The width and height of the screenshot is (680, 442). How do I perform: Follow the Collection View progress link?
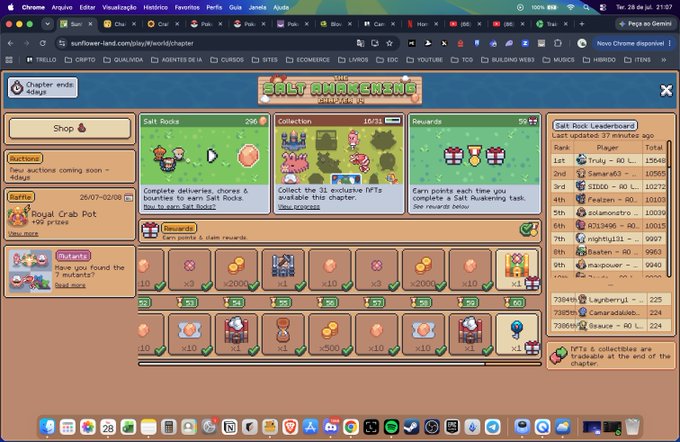coord(299,206)
